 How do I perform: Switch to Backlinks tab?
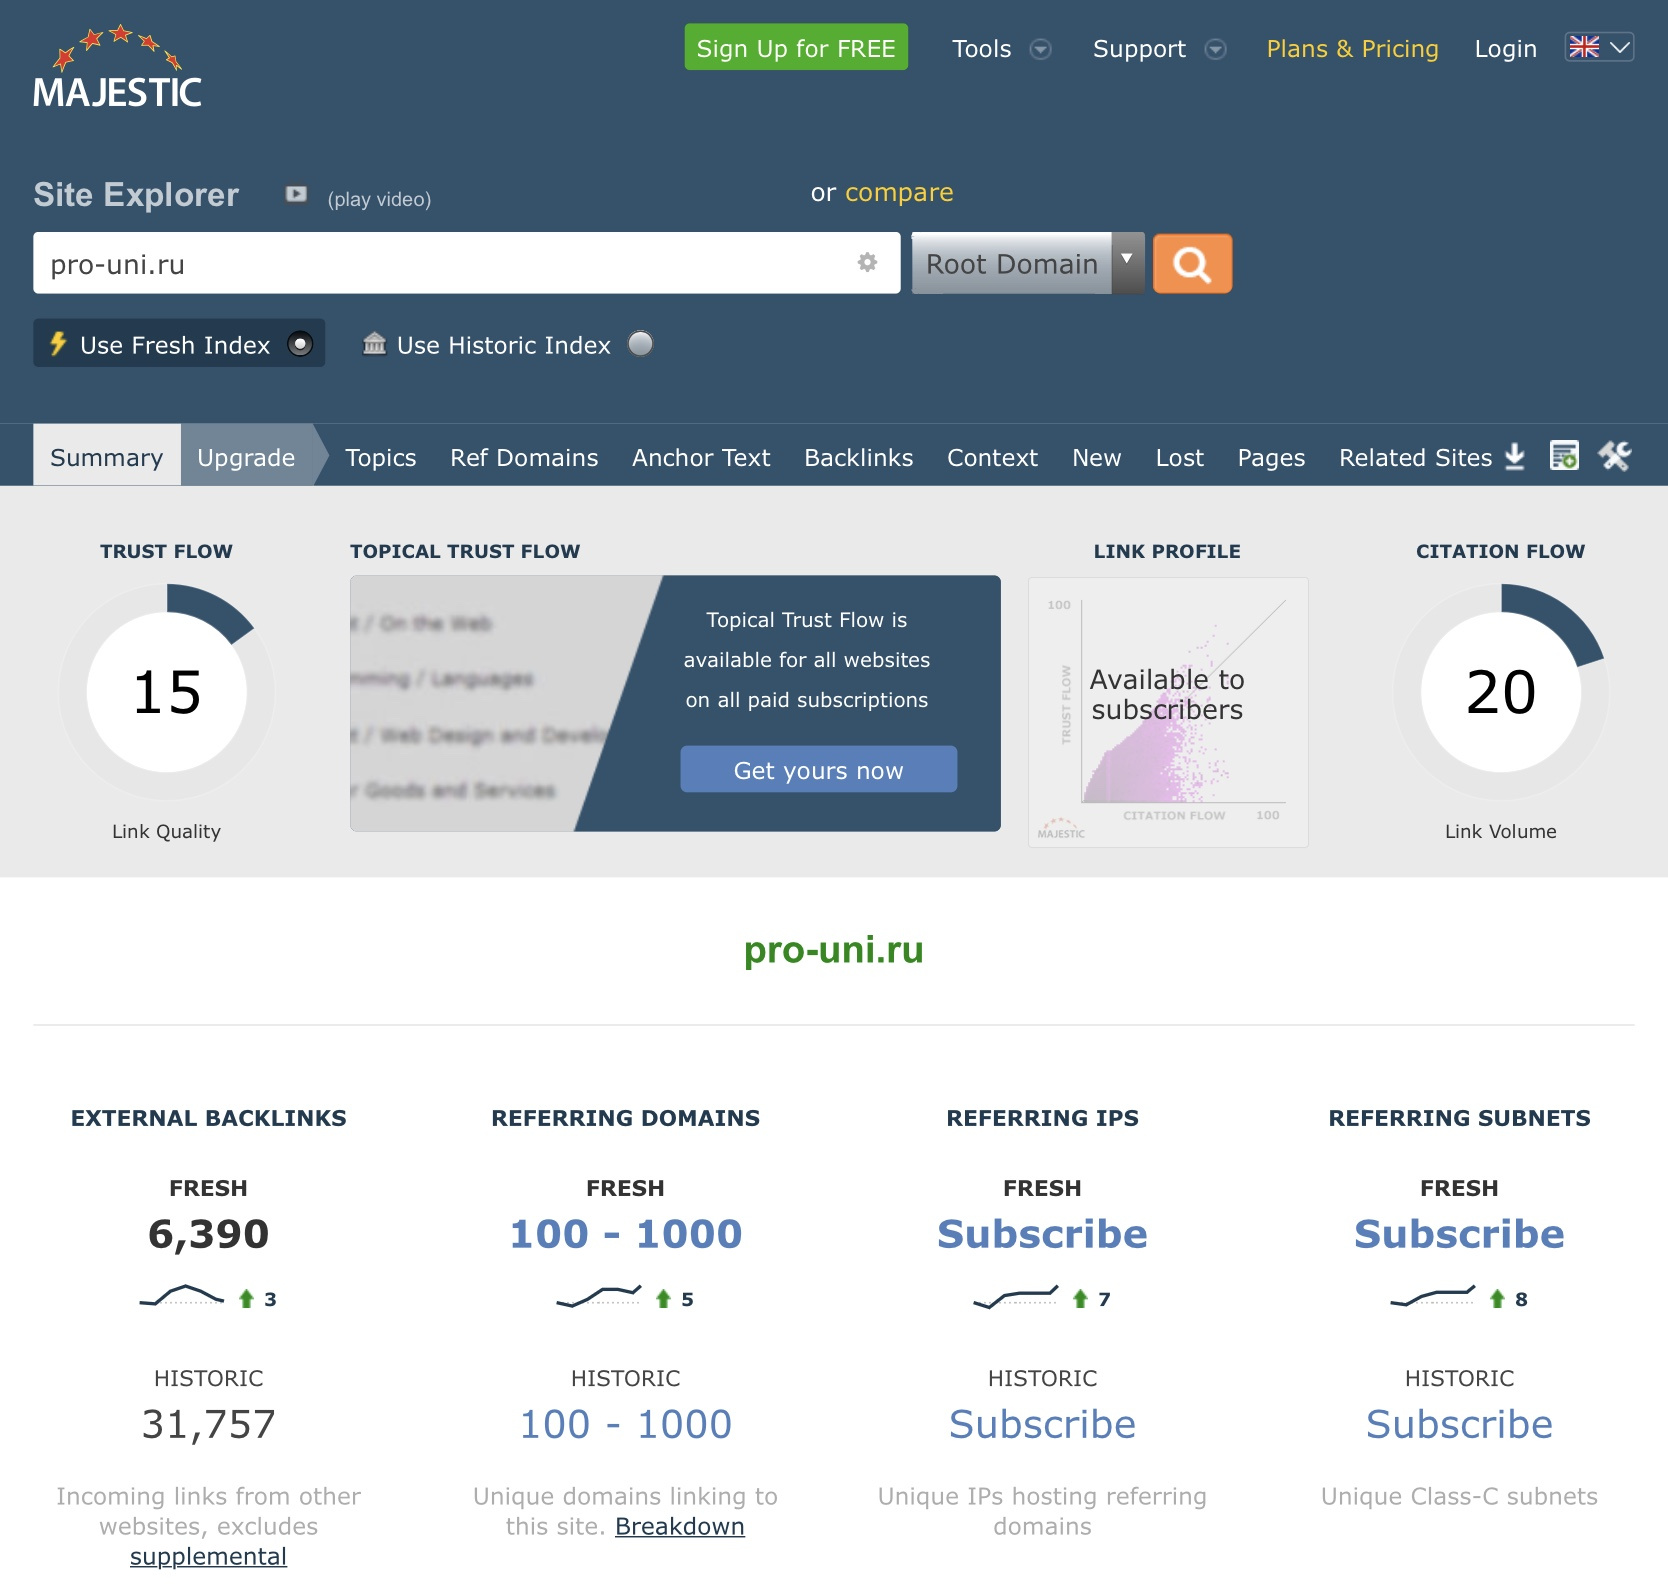pos(858,457)
